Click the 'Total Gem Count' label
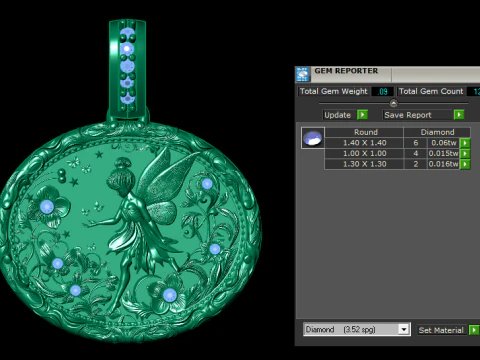The width and height of the screenshot is (480, 360). tap(431, 91)
